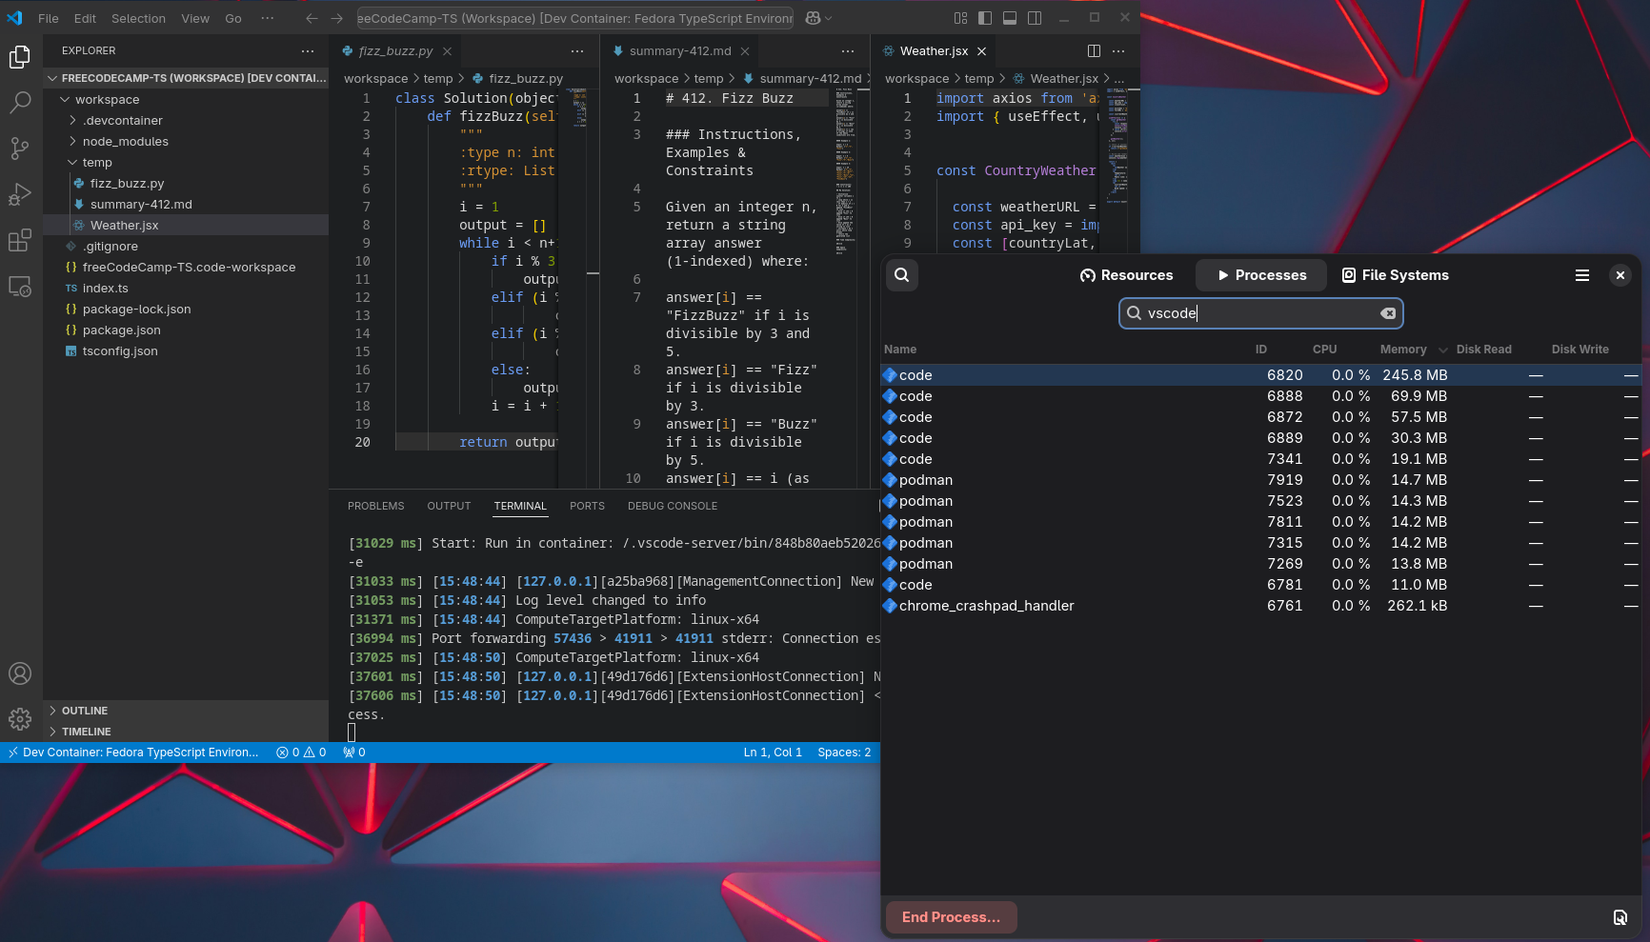Viewport: 1650px width, 942px height.
Task: Open the Remote Explorer view
Action: pos(20,287)
